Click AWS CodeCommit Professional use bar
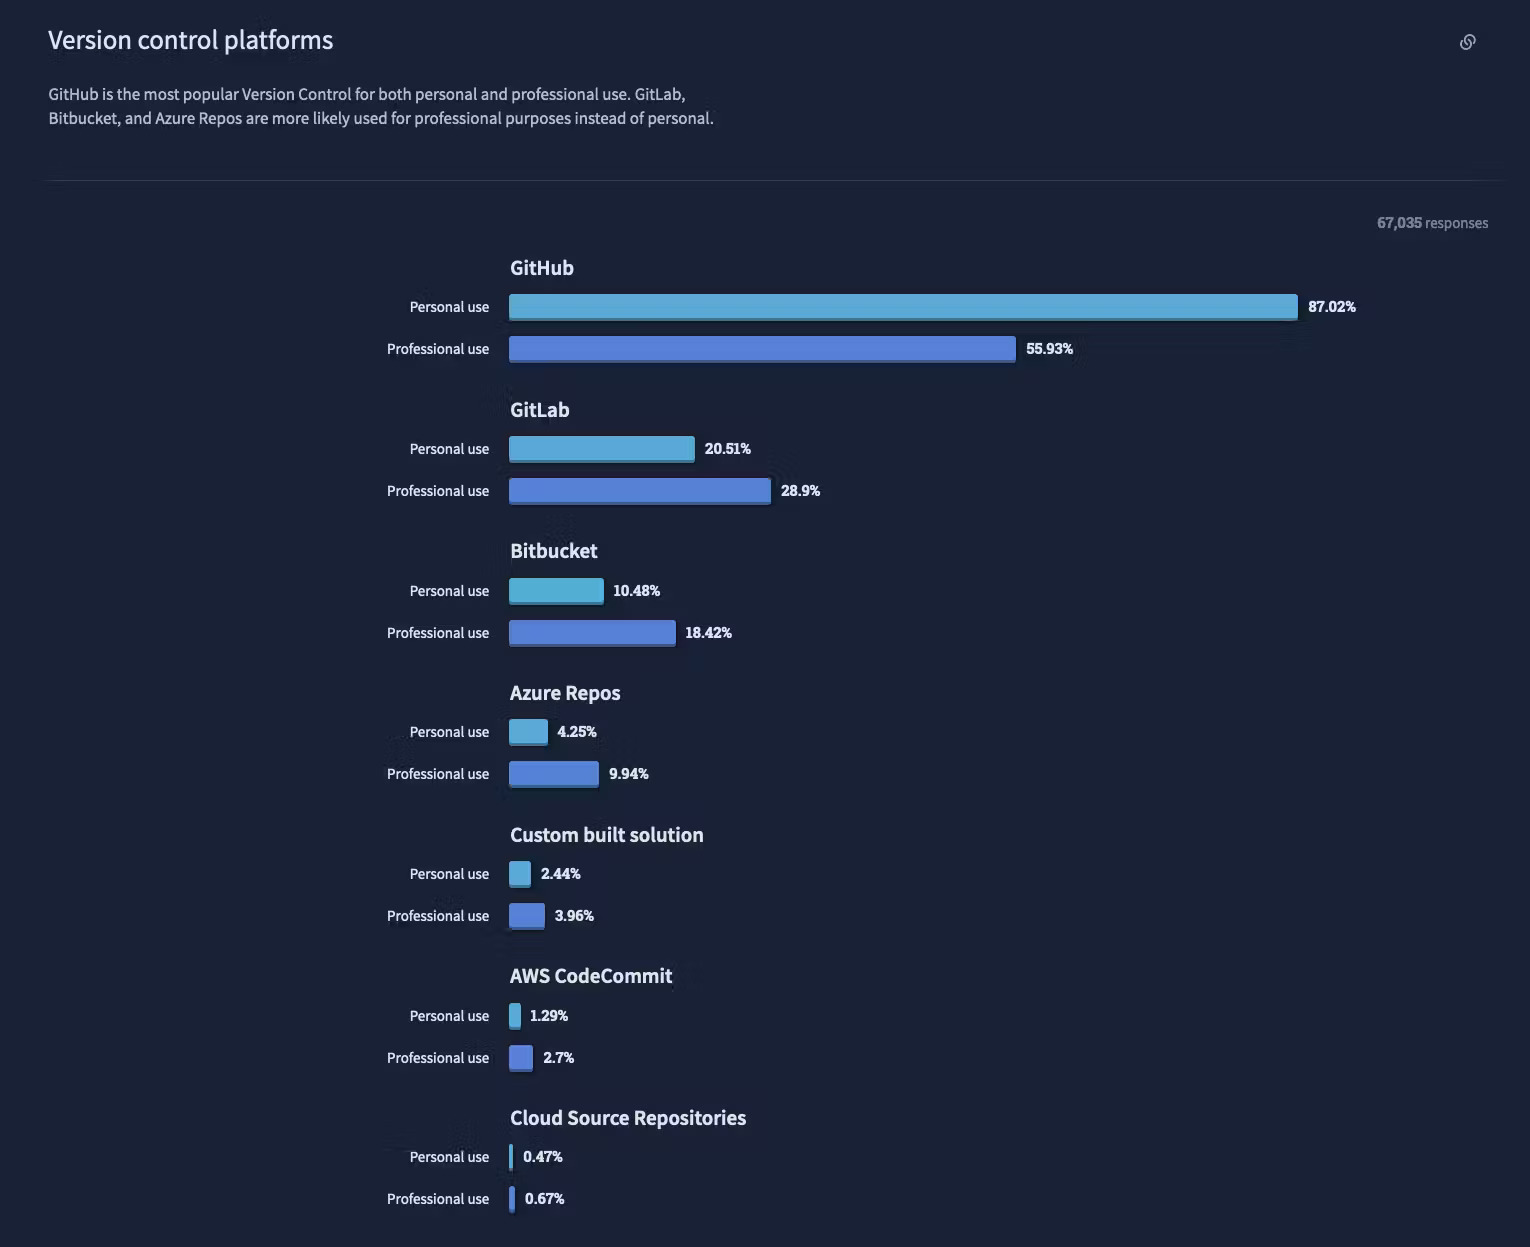The width and height of the screenshot is (1530, 1247). tap(520, 1058)
